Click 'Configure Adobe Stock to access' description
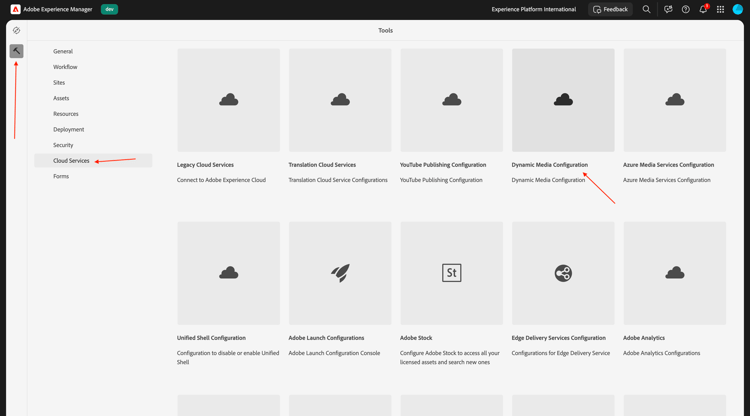Screen dimensions: 750x416 click(x=450, y=358)
